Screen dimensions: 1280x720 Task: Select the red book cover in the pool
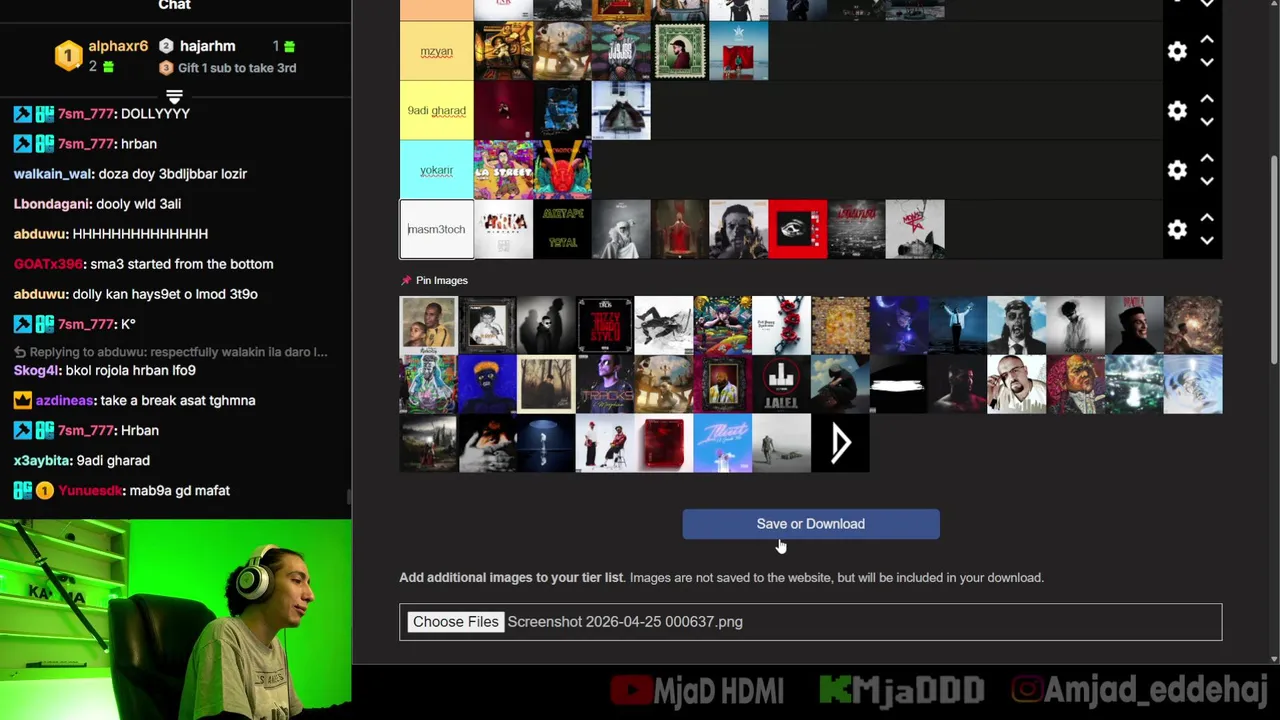pos(663,443)
